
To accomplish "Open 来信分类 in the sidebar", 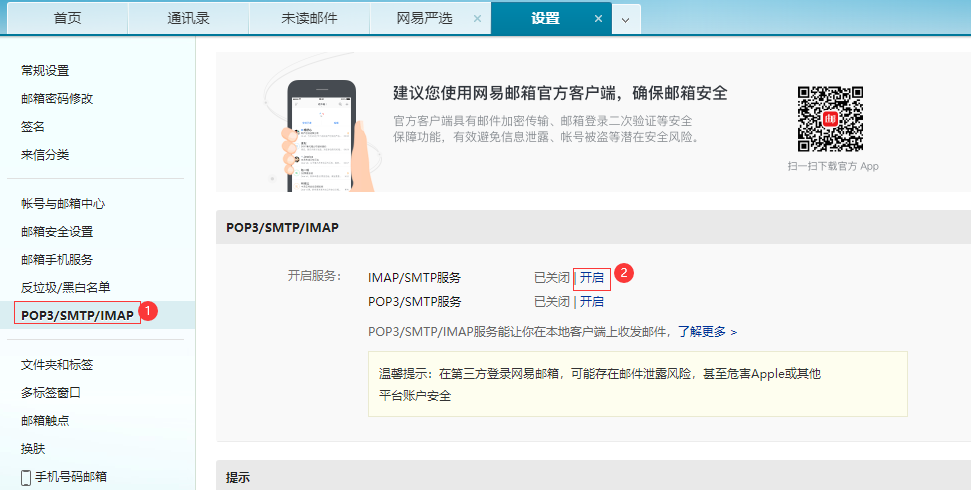I will click(45, 155).
